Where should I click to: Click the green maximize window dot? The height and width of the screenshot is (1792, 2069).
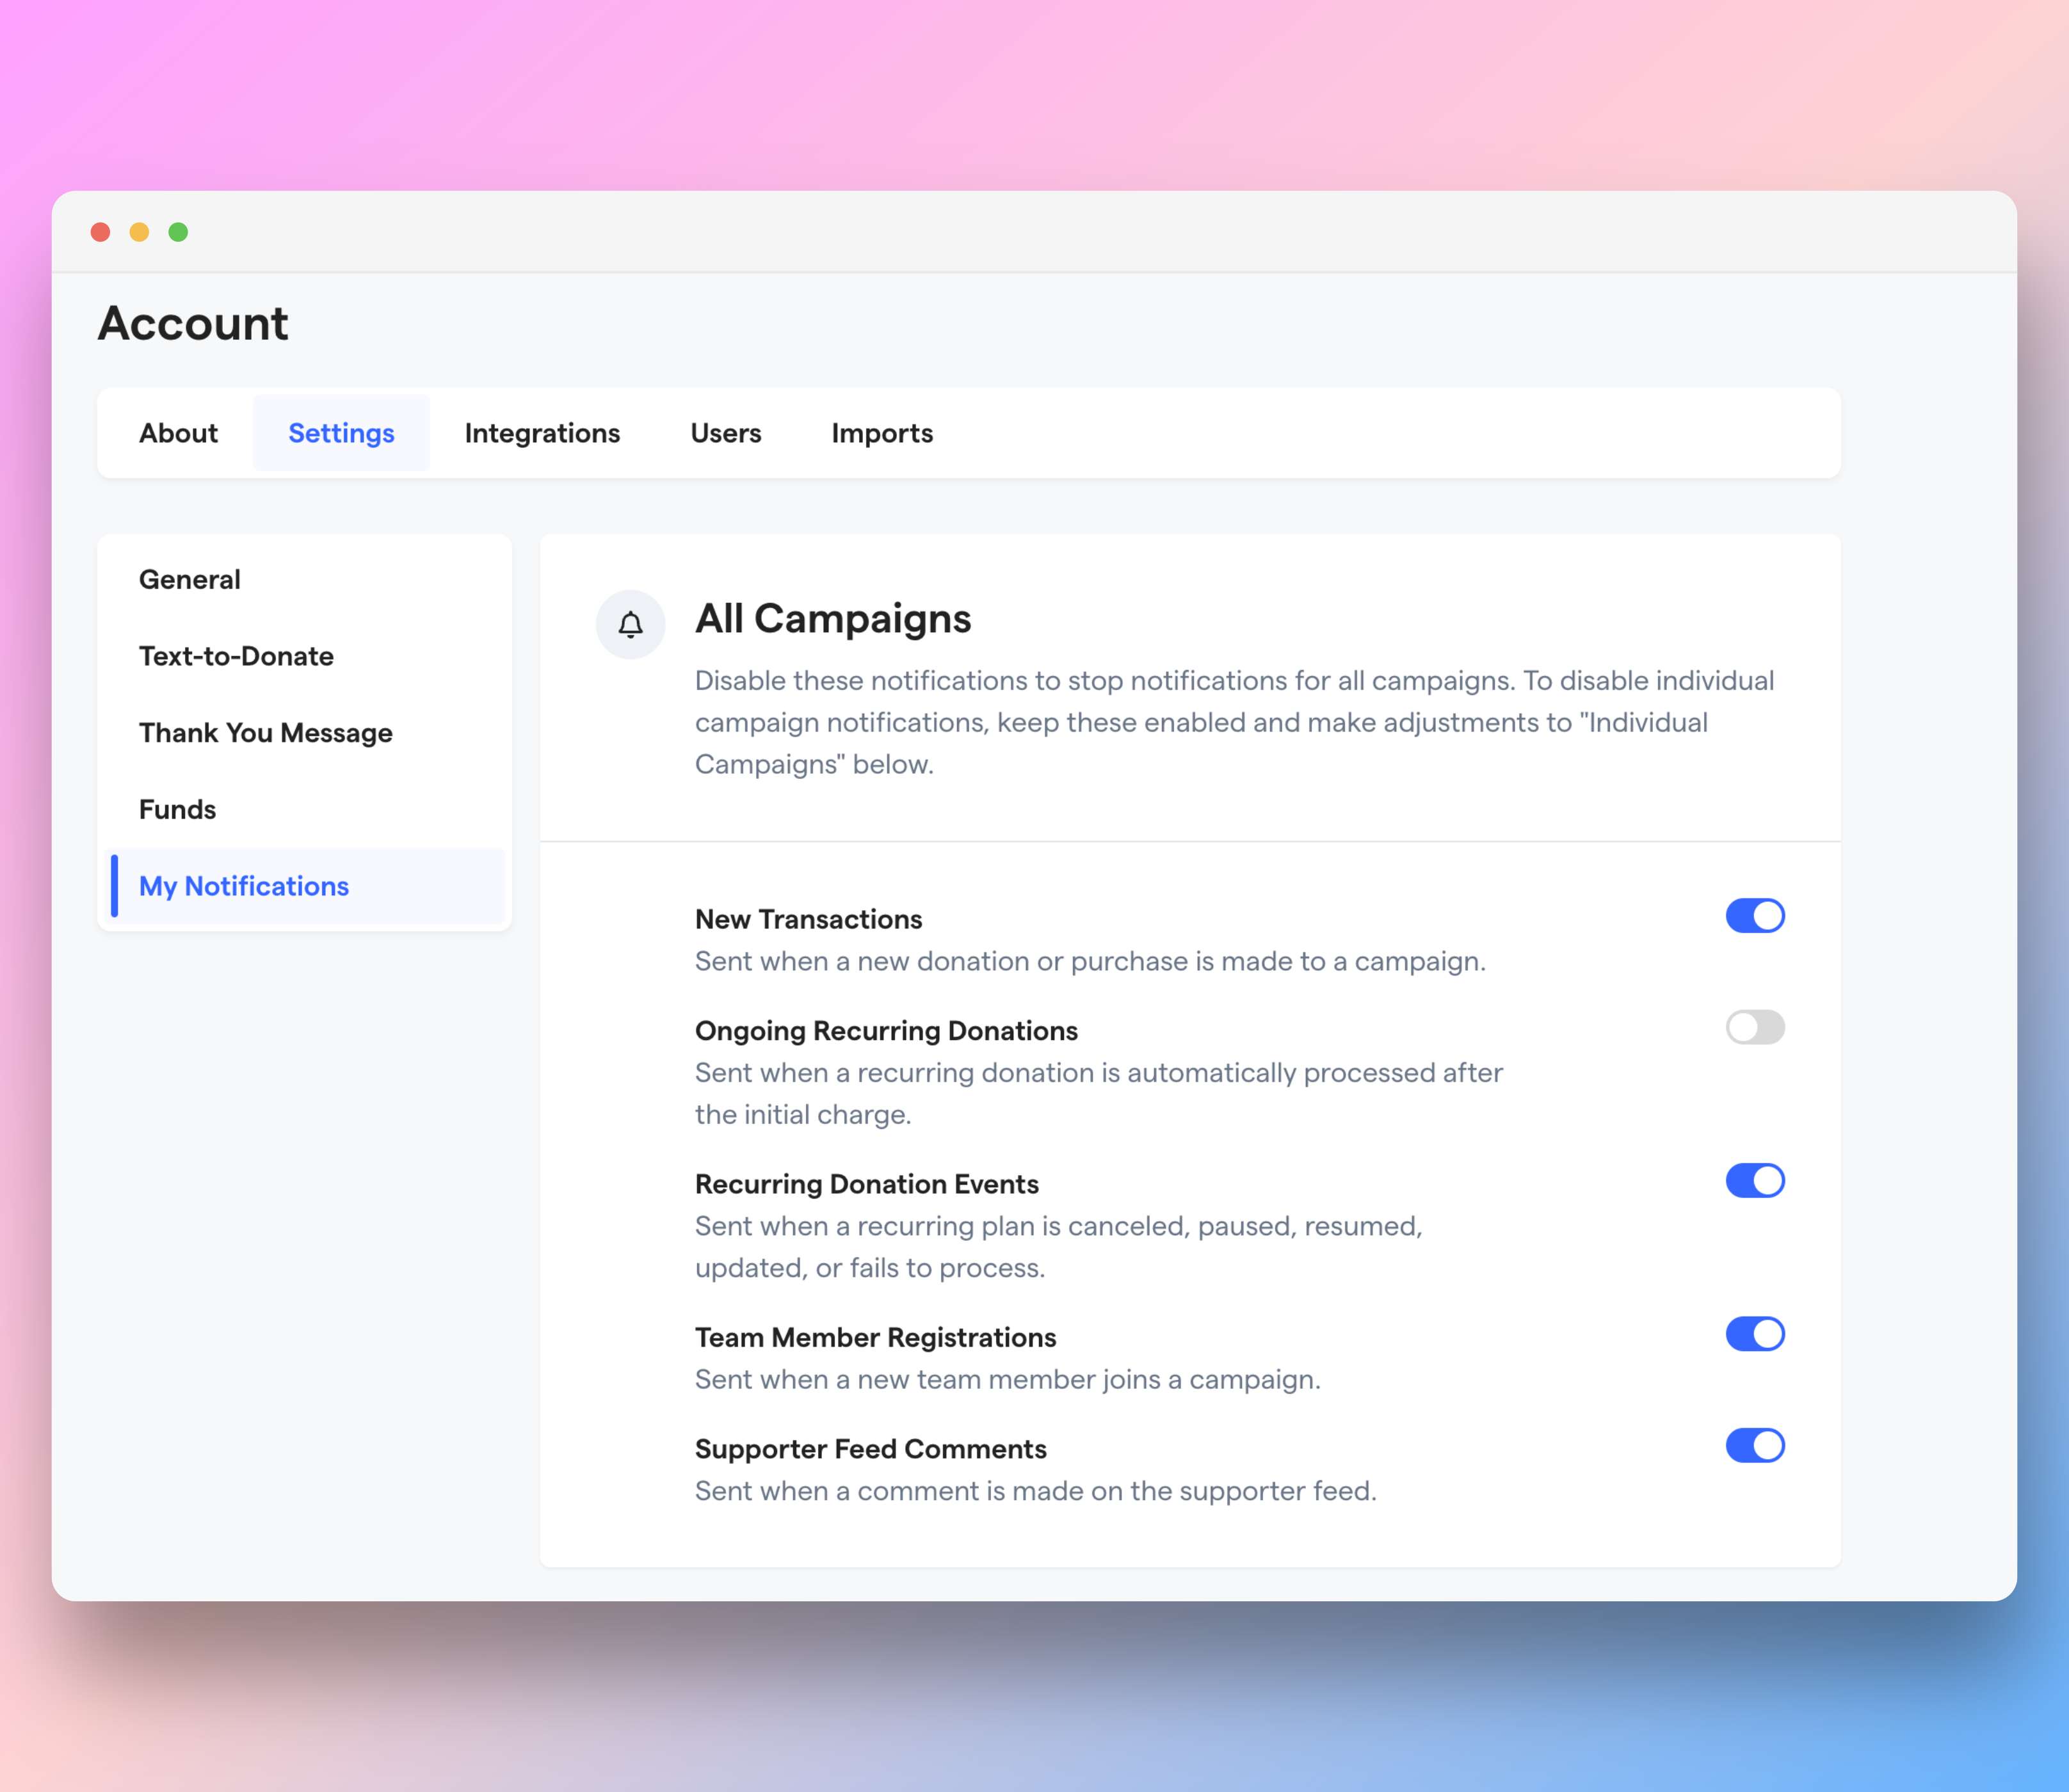178,232
